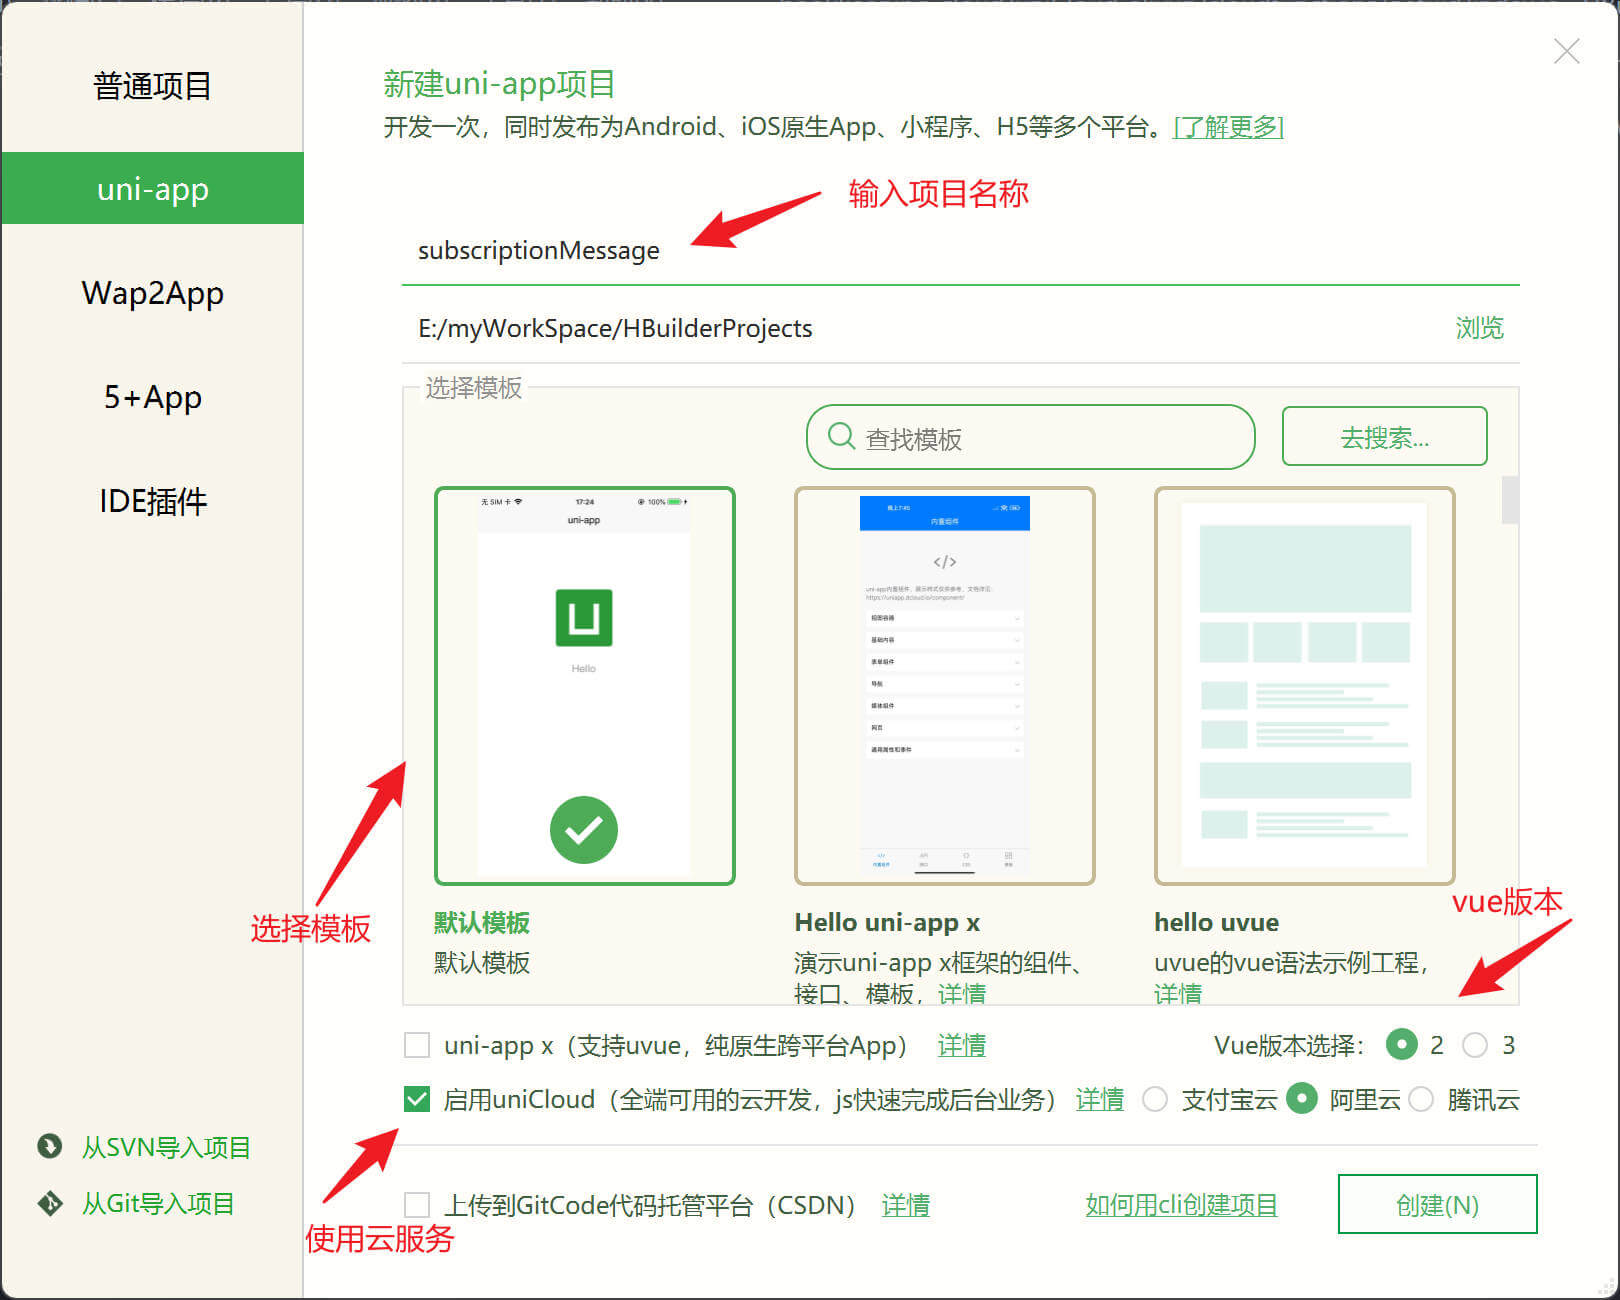
Task: Click the magnifier icon in template search
Action: click(841, 436)
